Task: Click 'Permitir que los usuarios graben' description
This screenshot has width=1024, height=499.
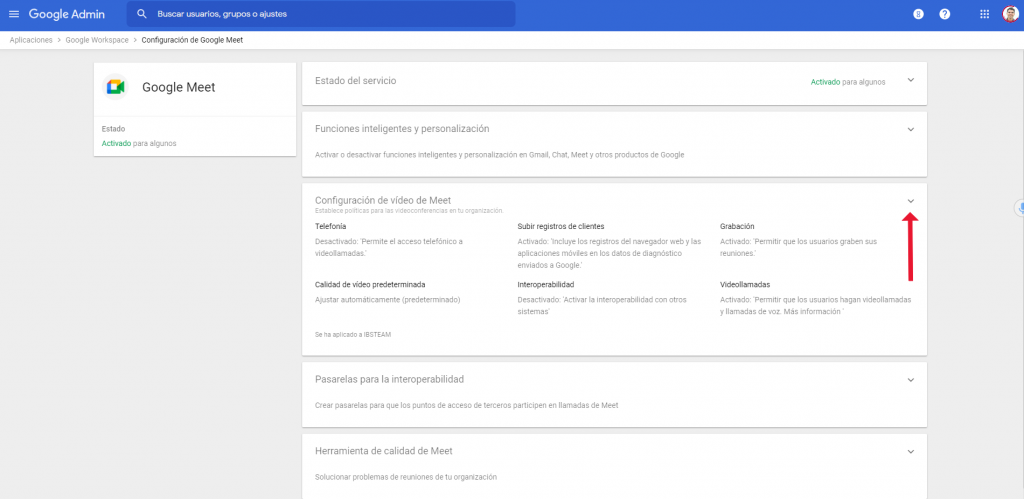Action: (798, 247)
